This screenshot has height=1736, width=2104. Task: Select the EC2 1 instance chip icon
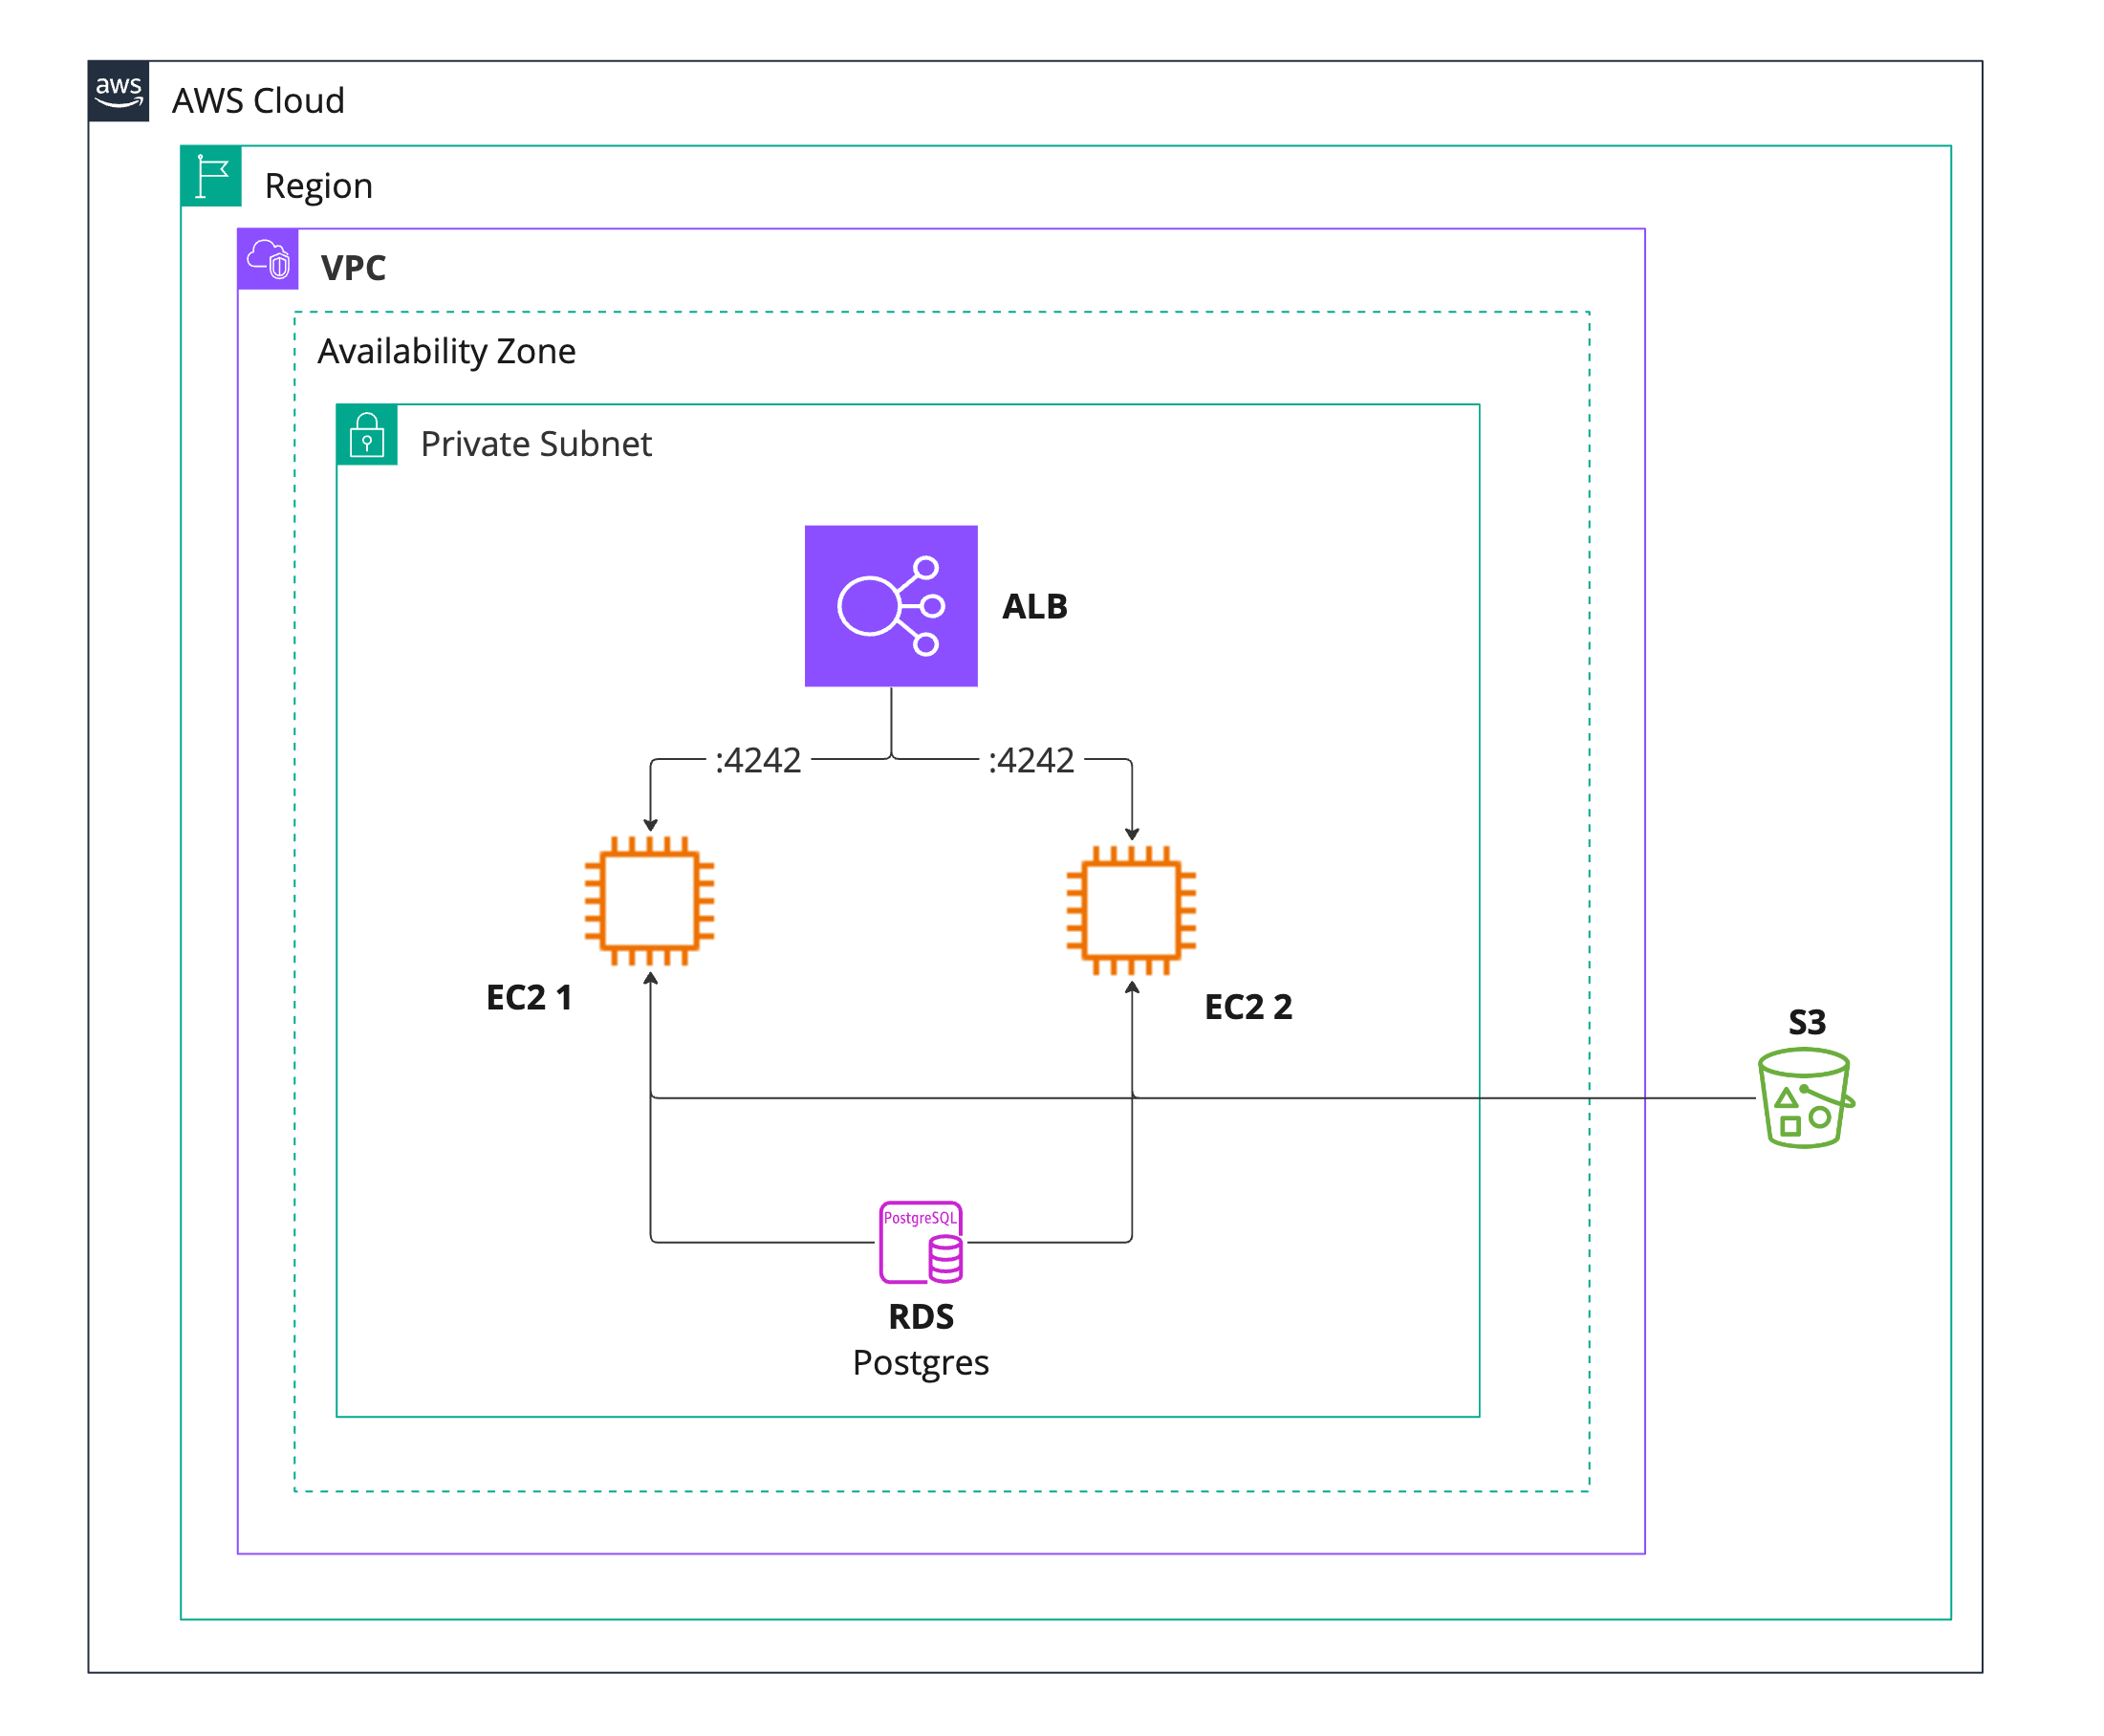point(650,901)
